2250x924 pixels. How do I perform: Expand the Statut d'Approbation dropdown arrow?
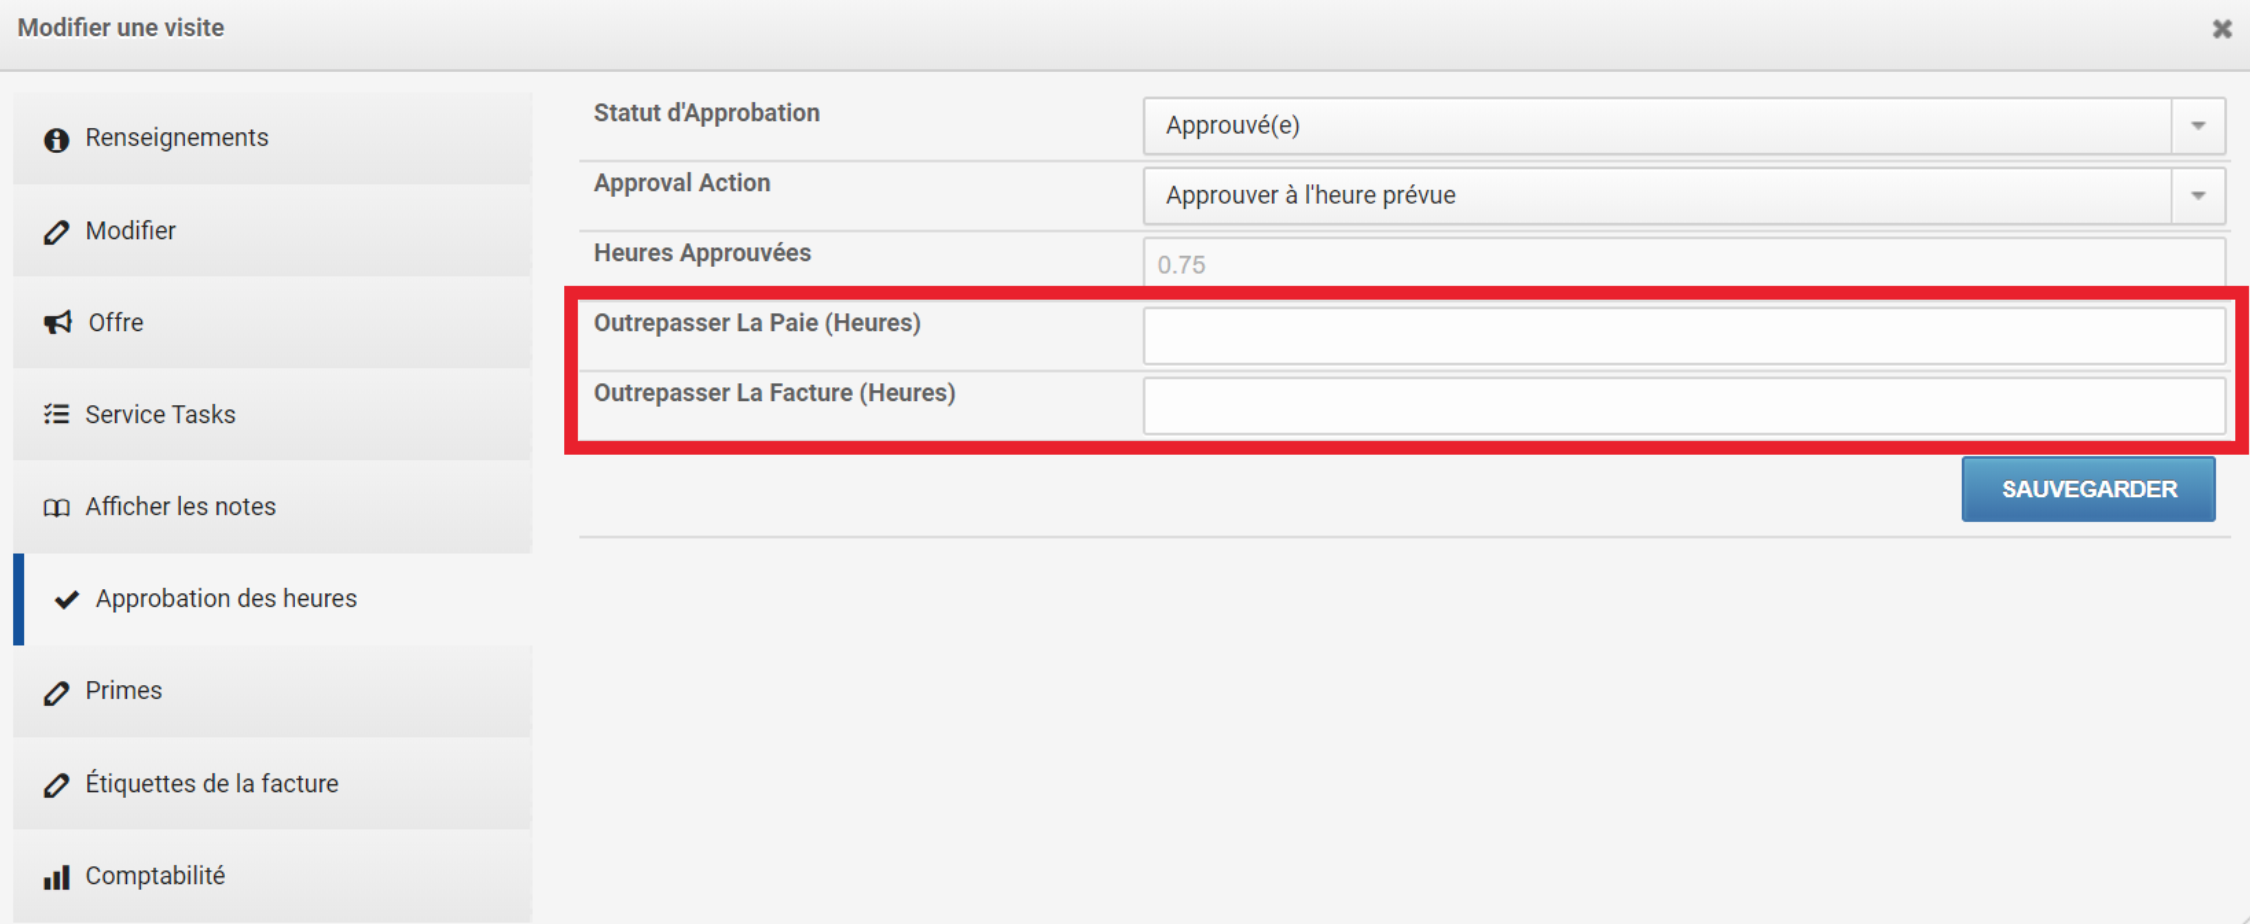click(2198, 126)
